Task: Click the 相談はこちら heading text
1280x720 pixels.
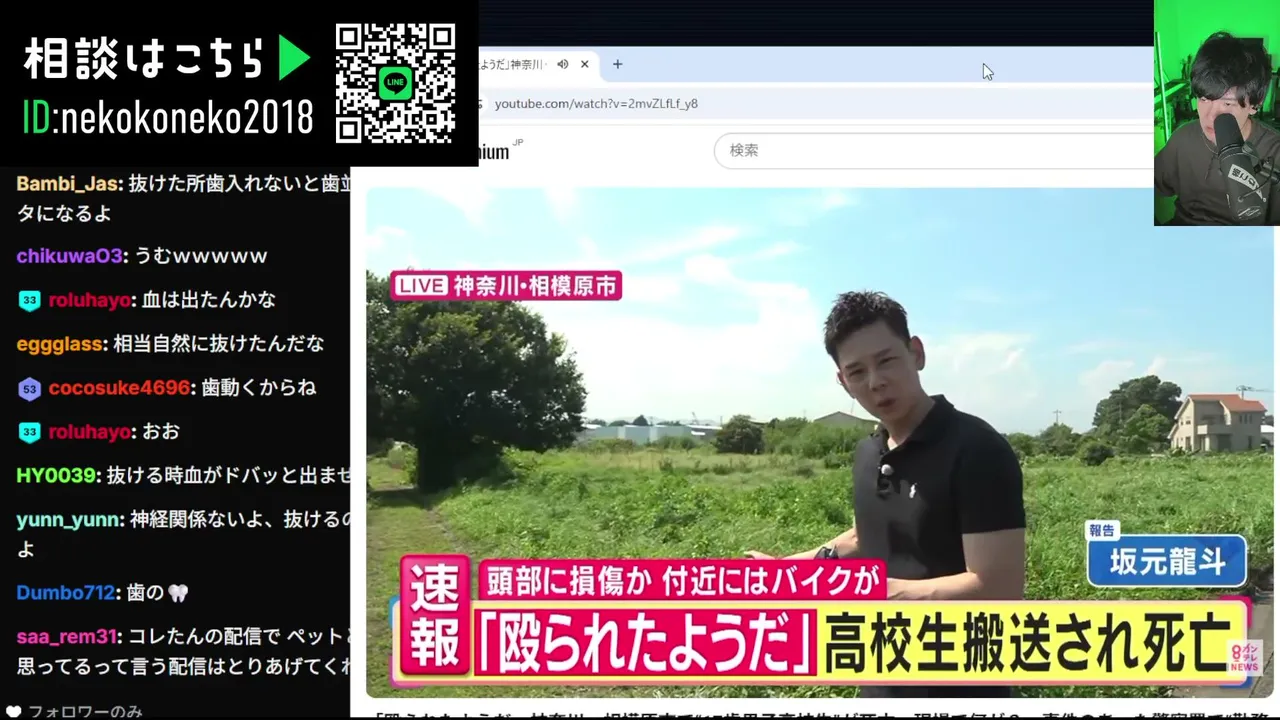Action: point(144,59)
